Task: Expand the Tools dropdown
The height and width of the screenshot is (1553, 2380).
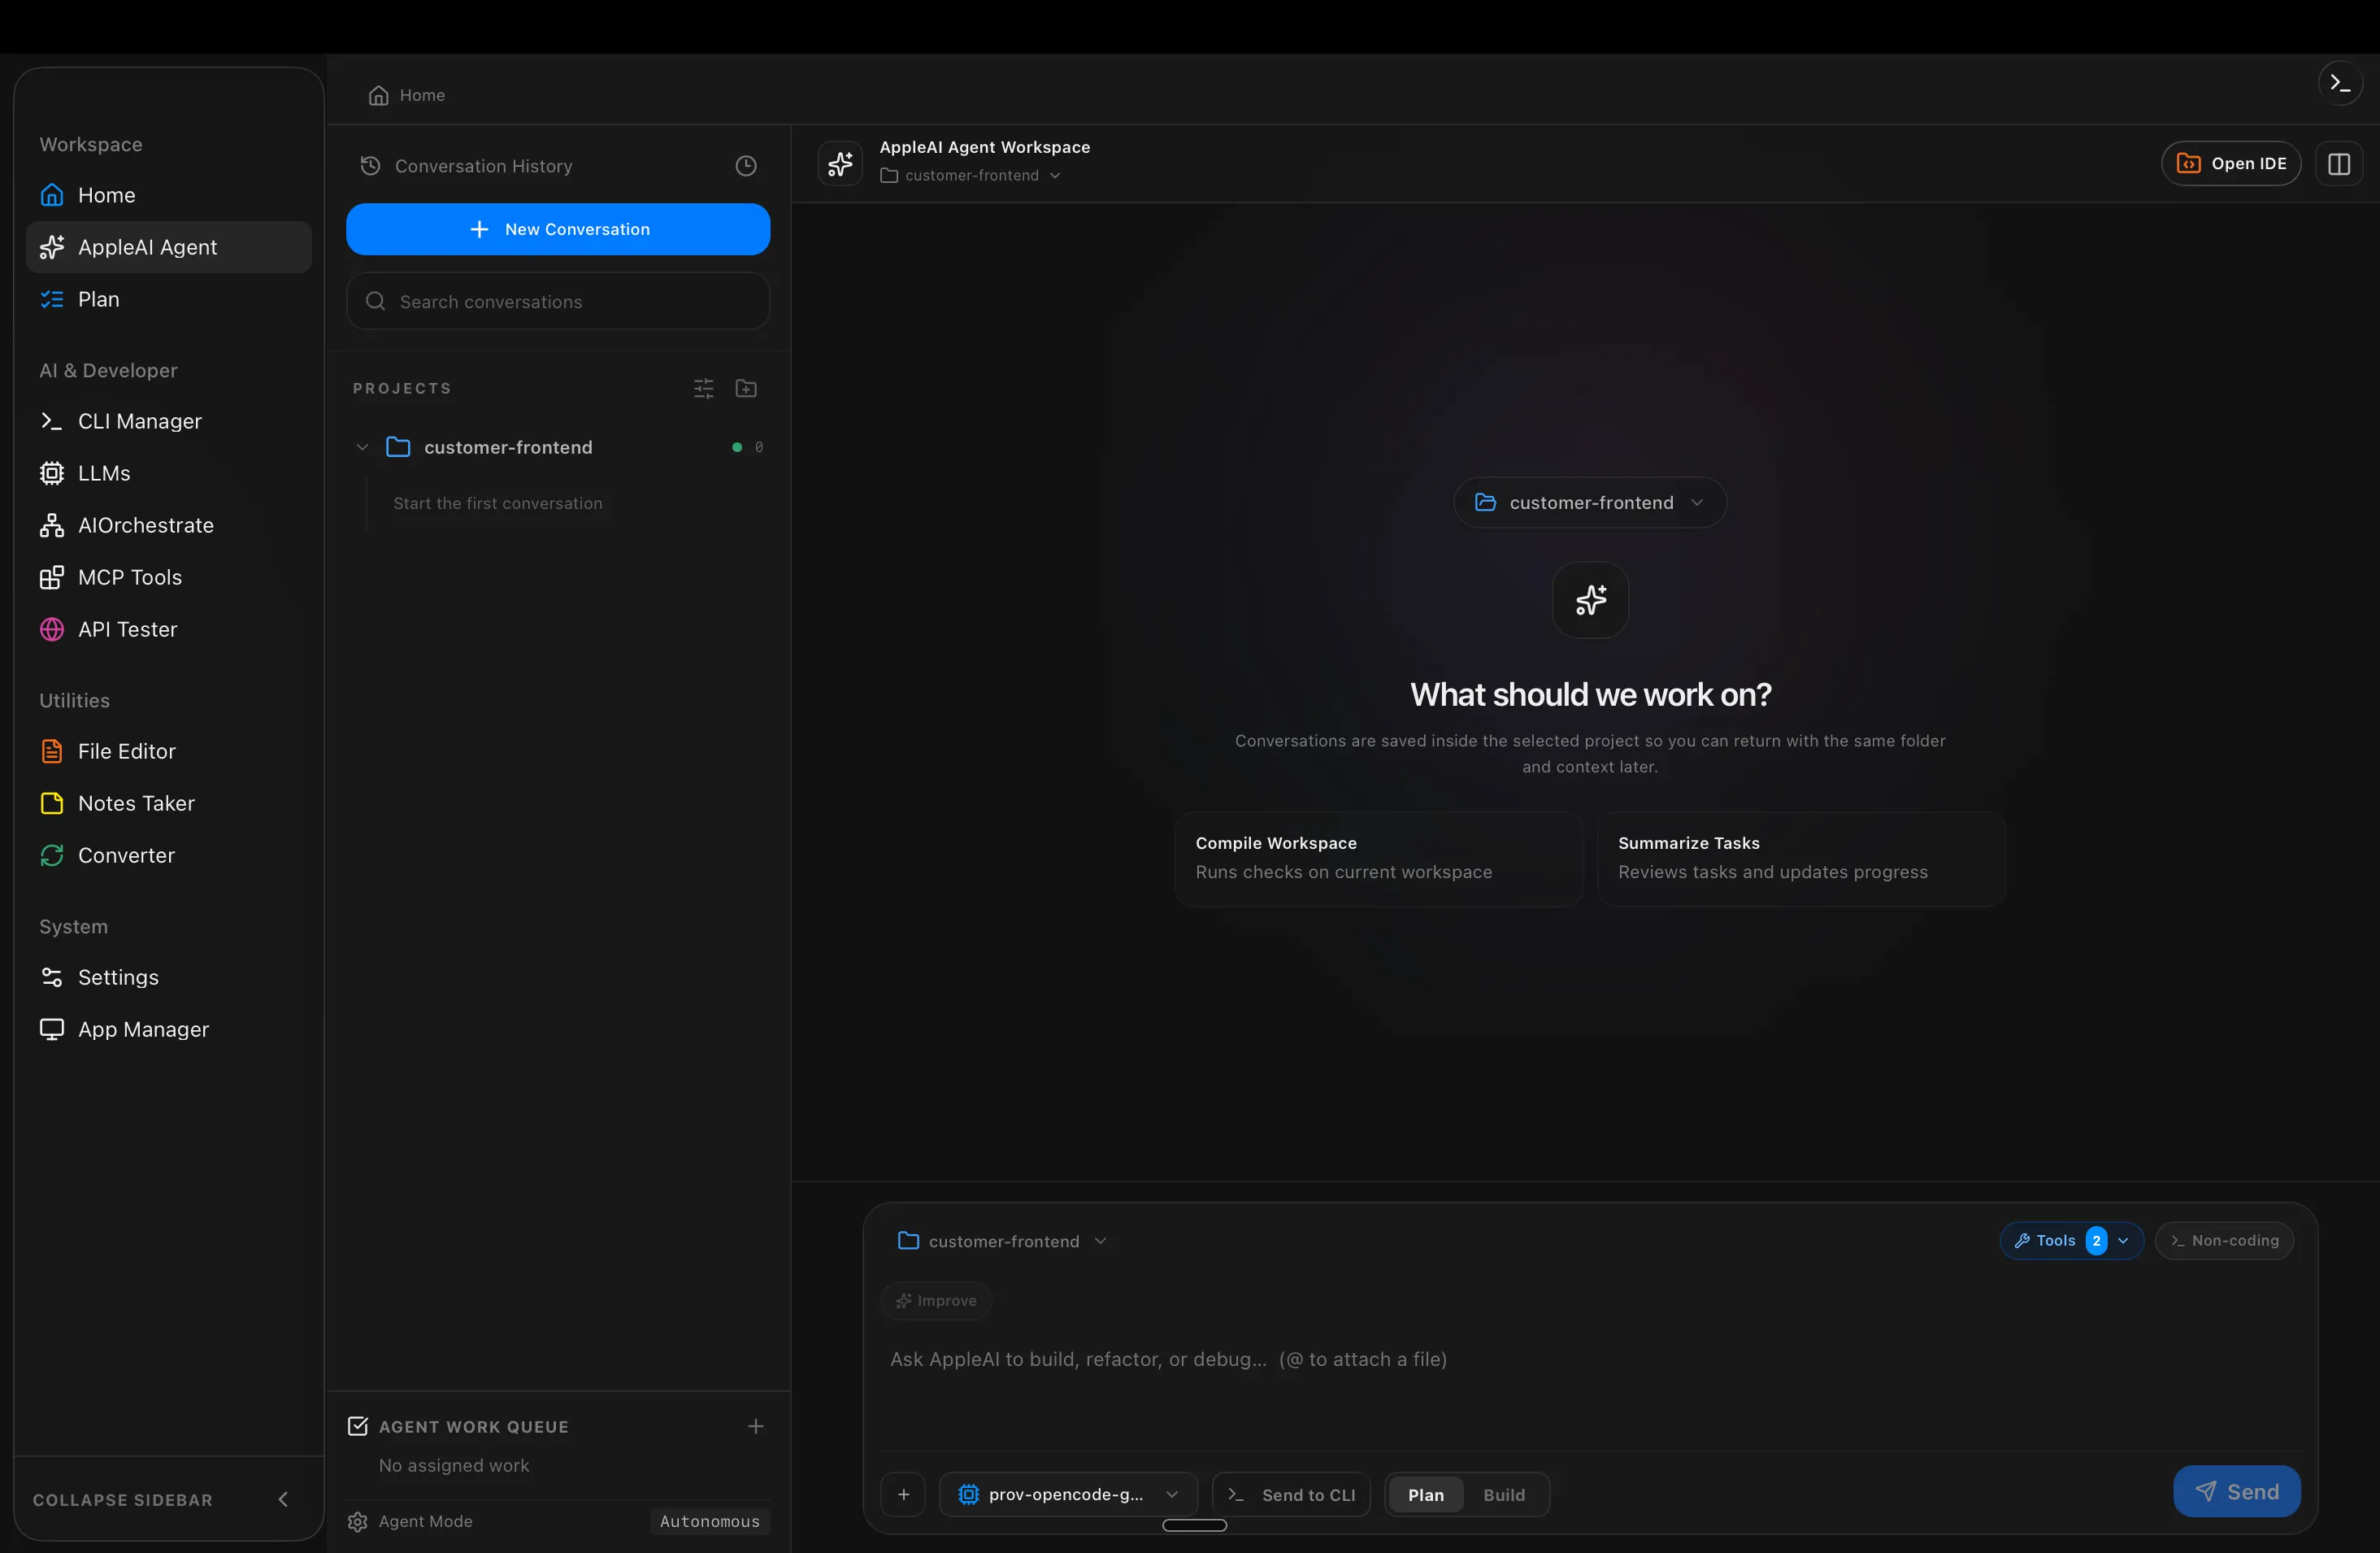Action: pyautogui.click(x=2071, y=1240)
